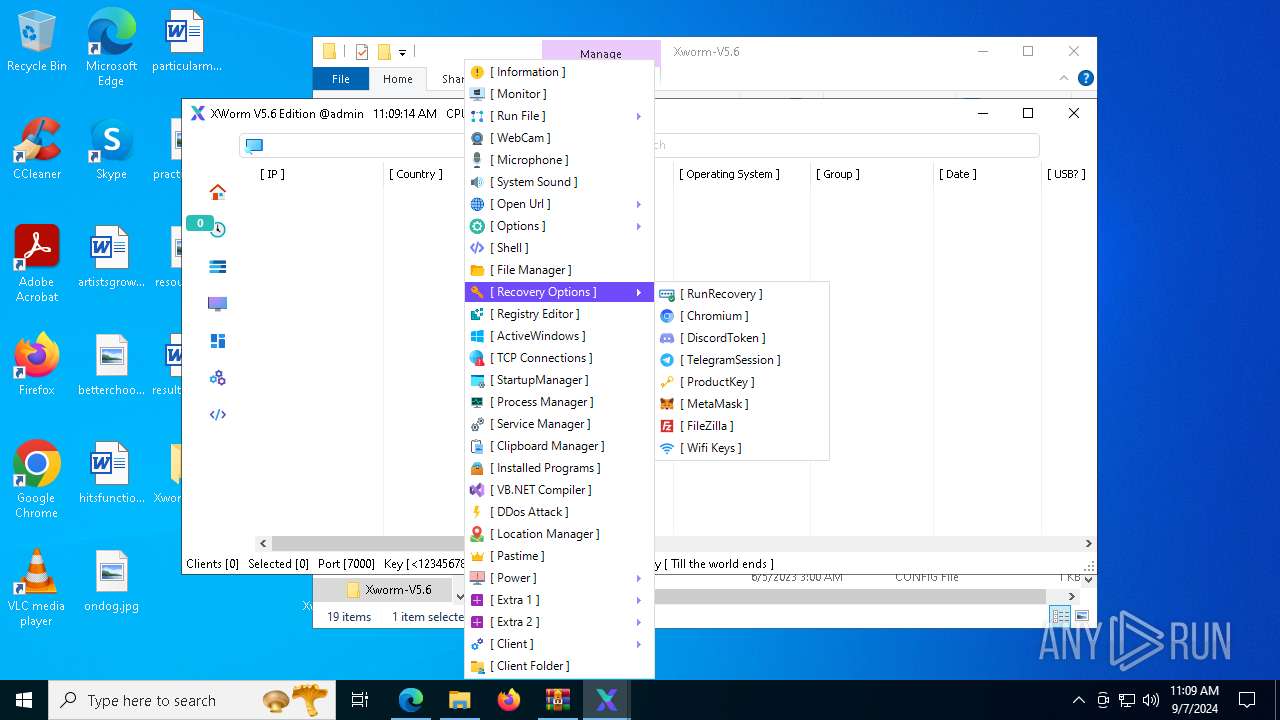The width and height of the screenshot is (1280, 720).
Task: Expand the Open Url submenu arrow
Action: click(638, 204)
